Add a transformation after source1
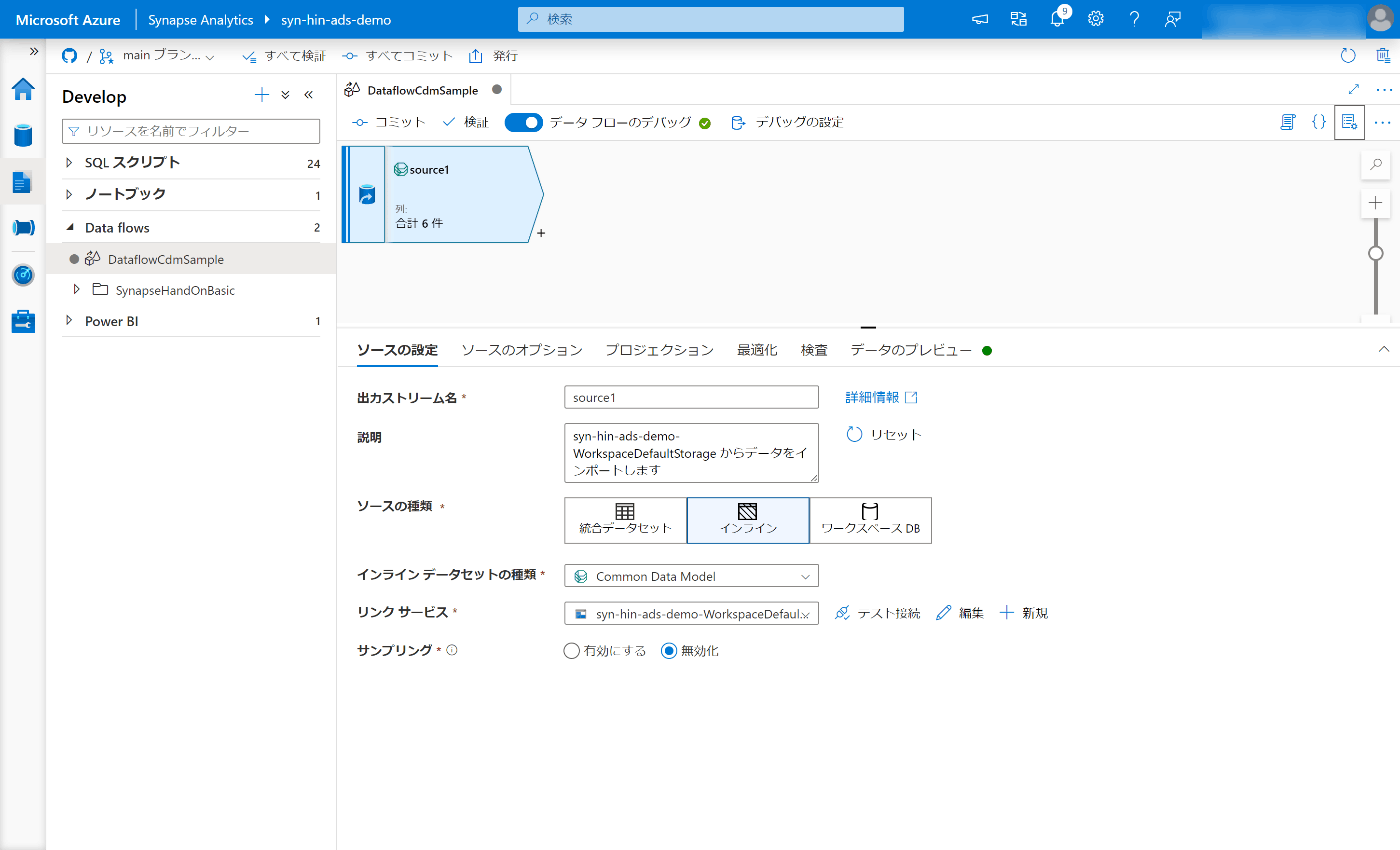This screenshot has height=850, width=1400. pos(541,233)
